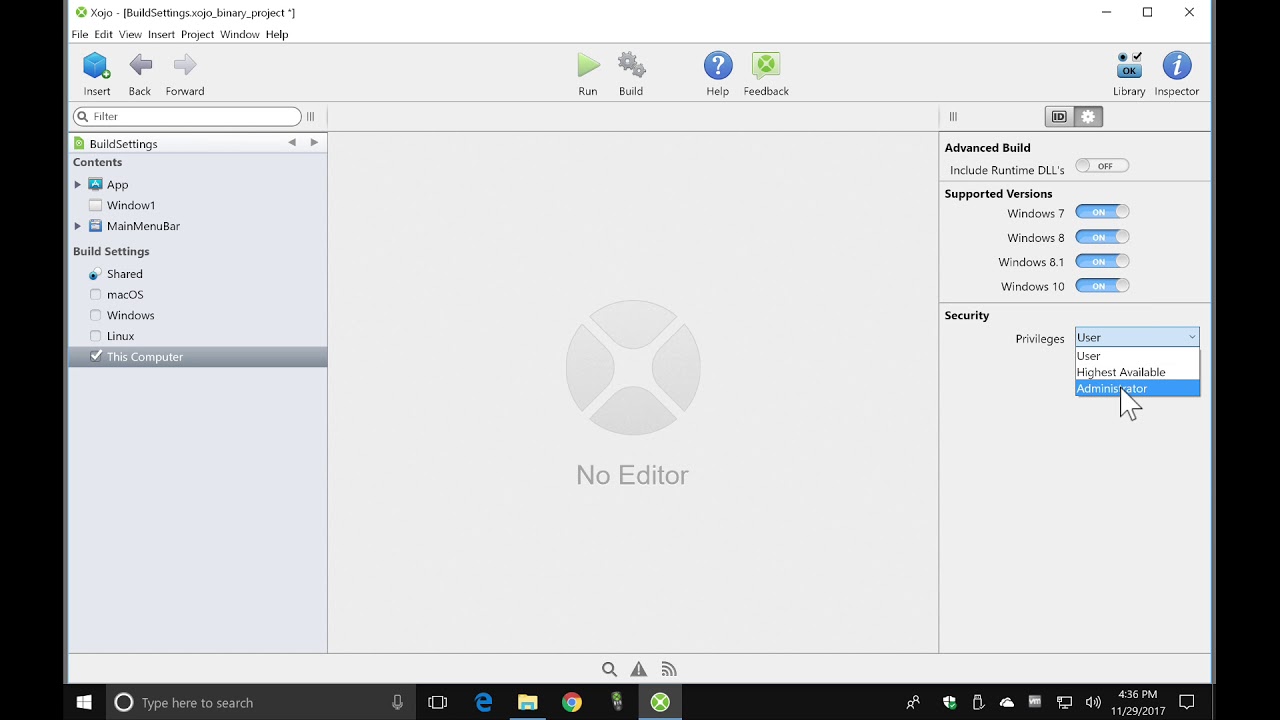Screen dimensions: 1280x720
Task: Toggle Include Runtime DLL's switch
Action: coord(1102,166)
